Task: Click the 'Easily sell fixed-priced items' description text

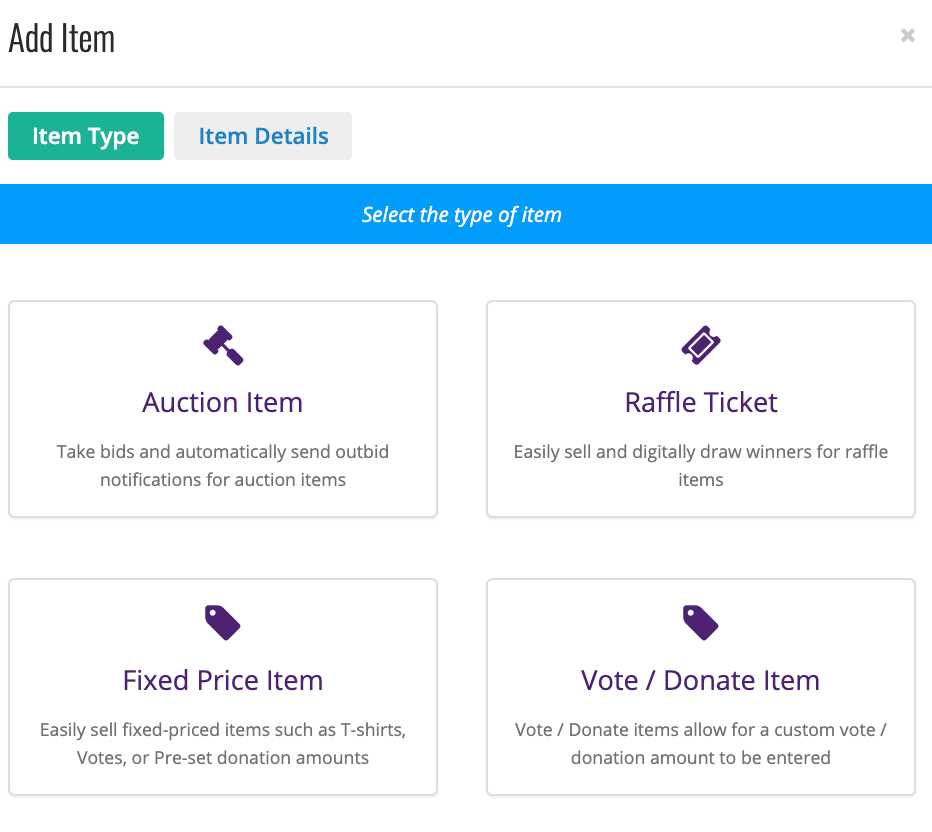Action: click(x=223, y=743)
